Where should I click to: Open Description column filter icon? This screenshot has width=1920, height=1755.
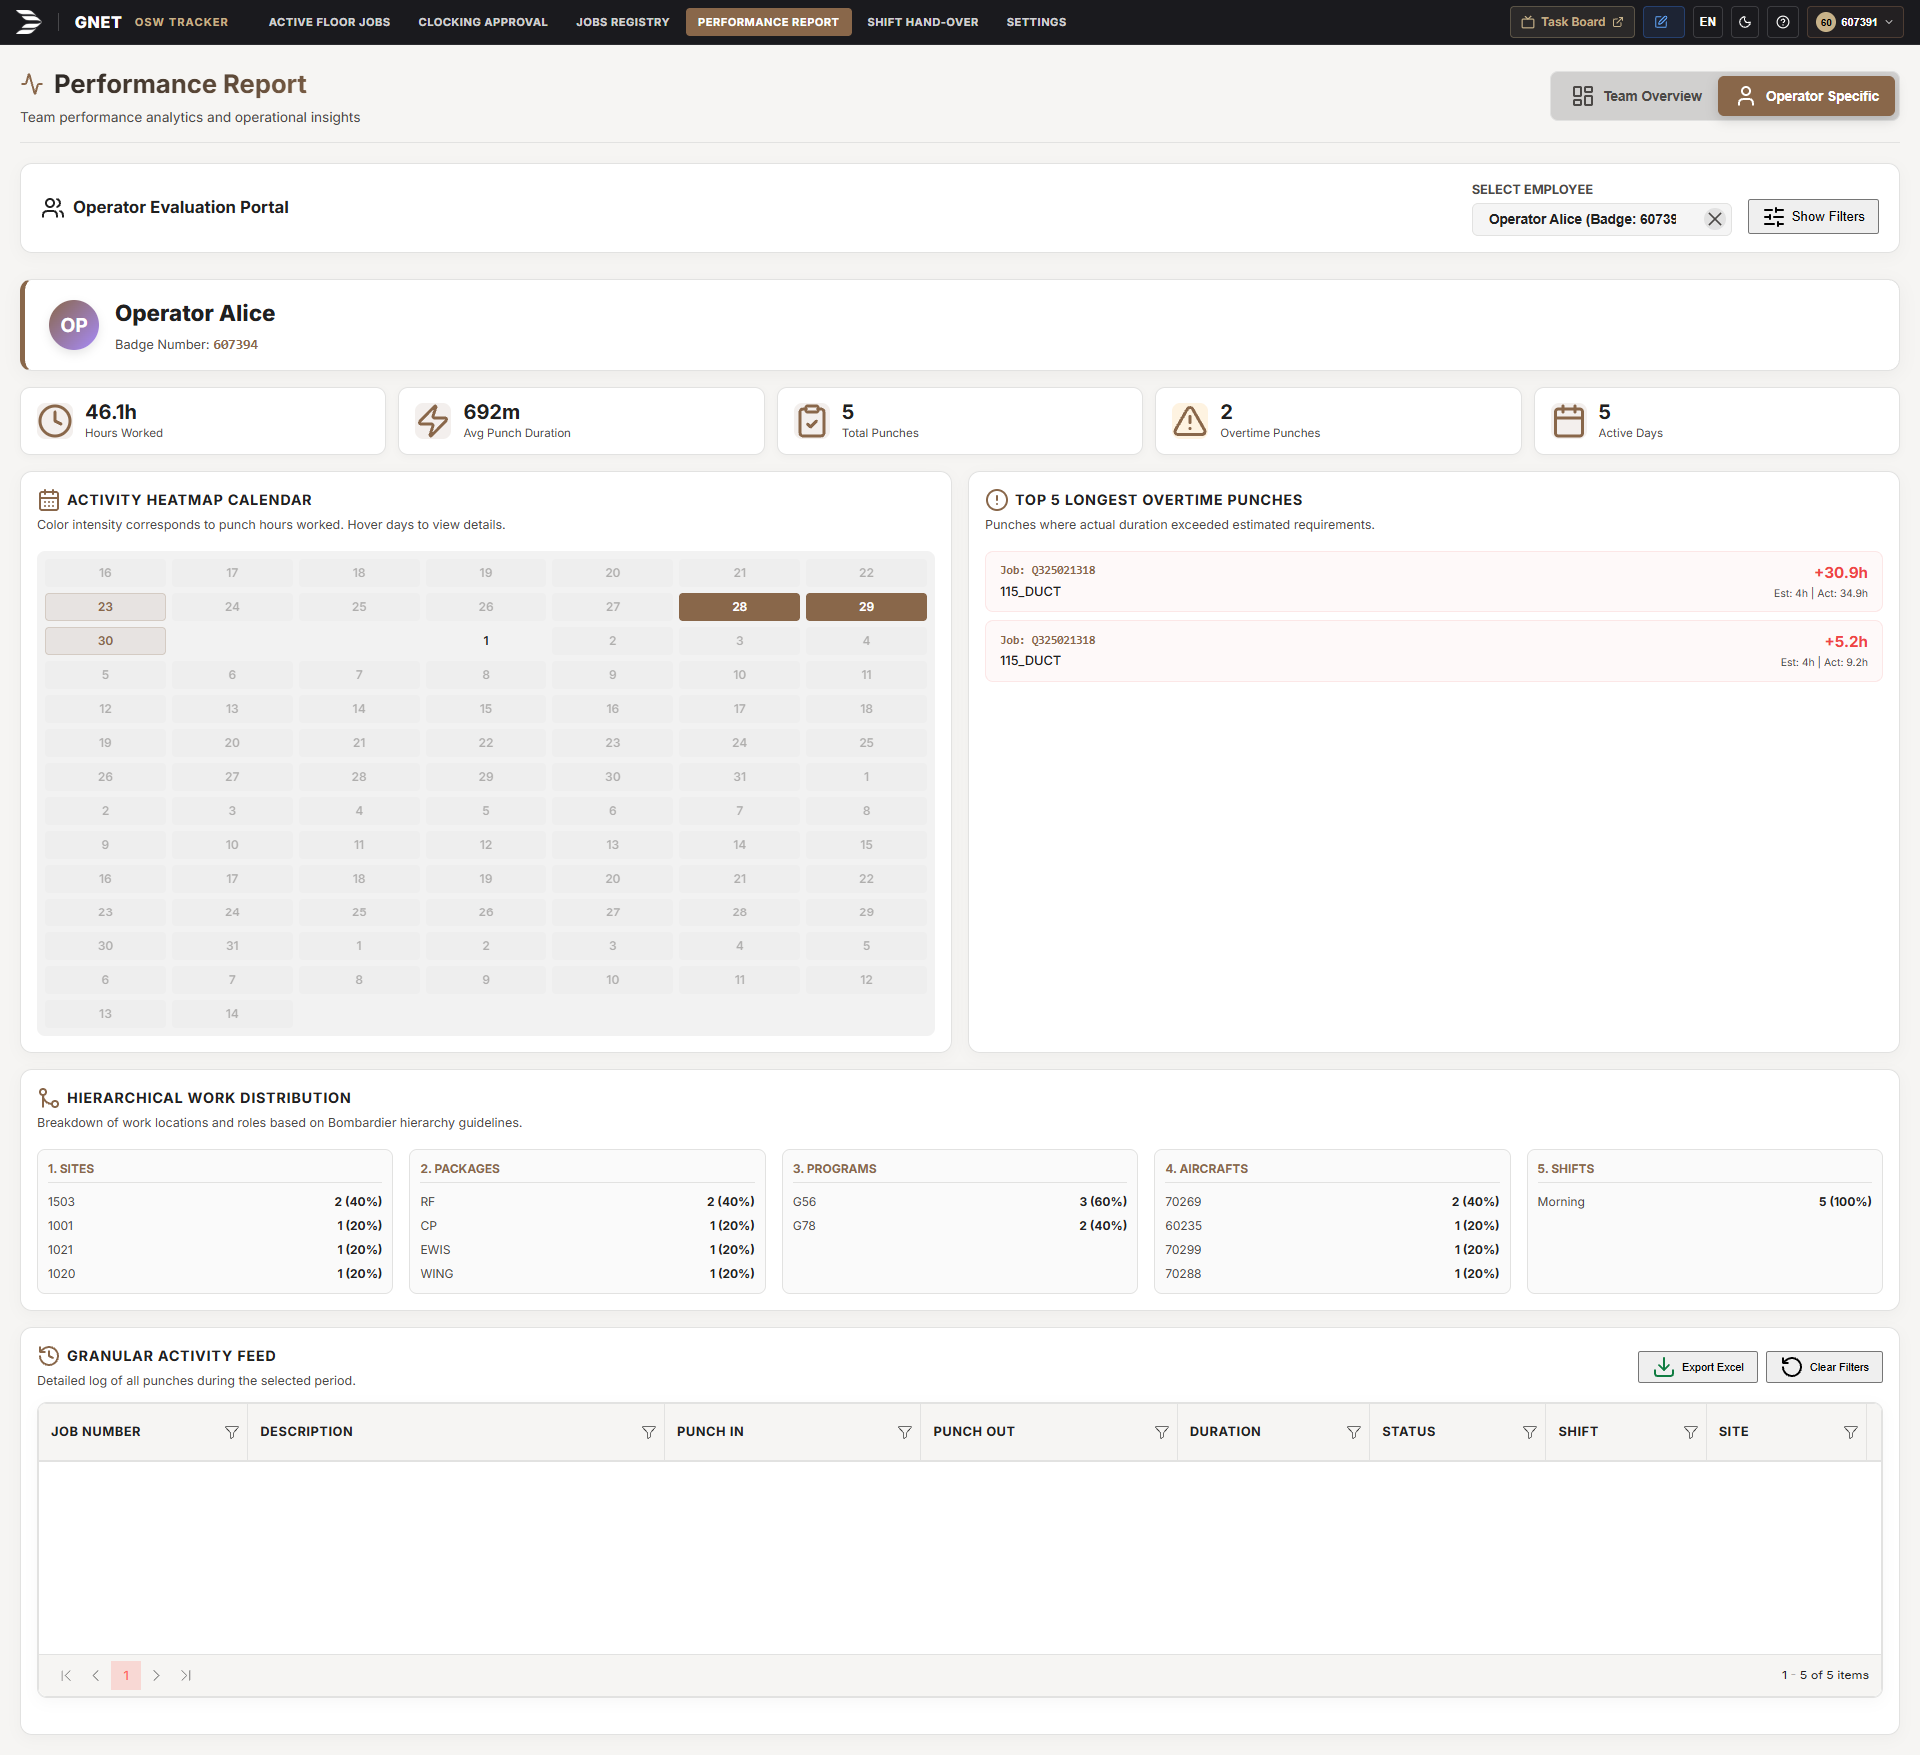(649, 1432)
